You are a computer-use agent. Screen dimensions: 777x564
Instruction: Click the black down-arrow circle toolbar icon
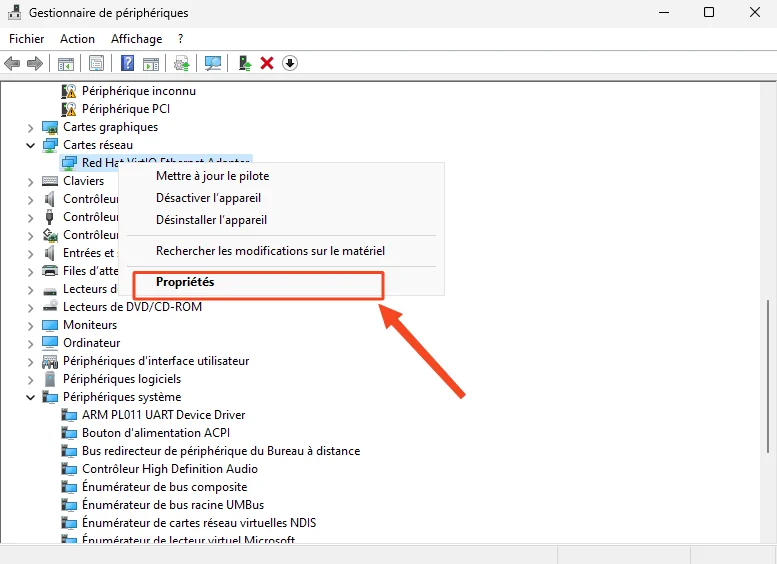tap(290, 63)
